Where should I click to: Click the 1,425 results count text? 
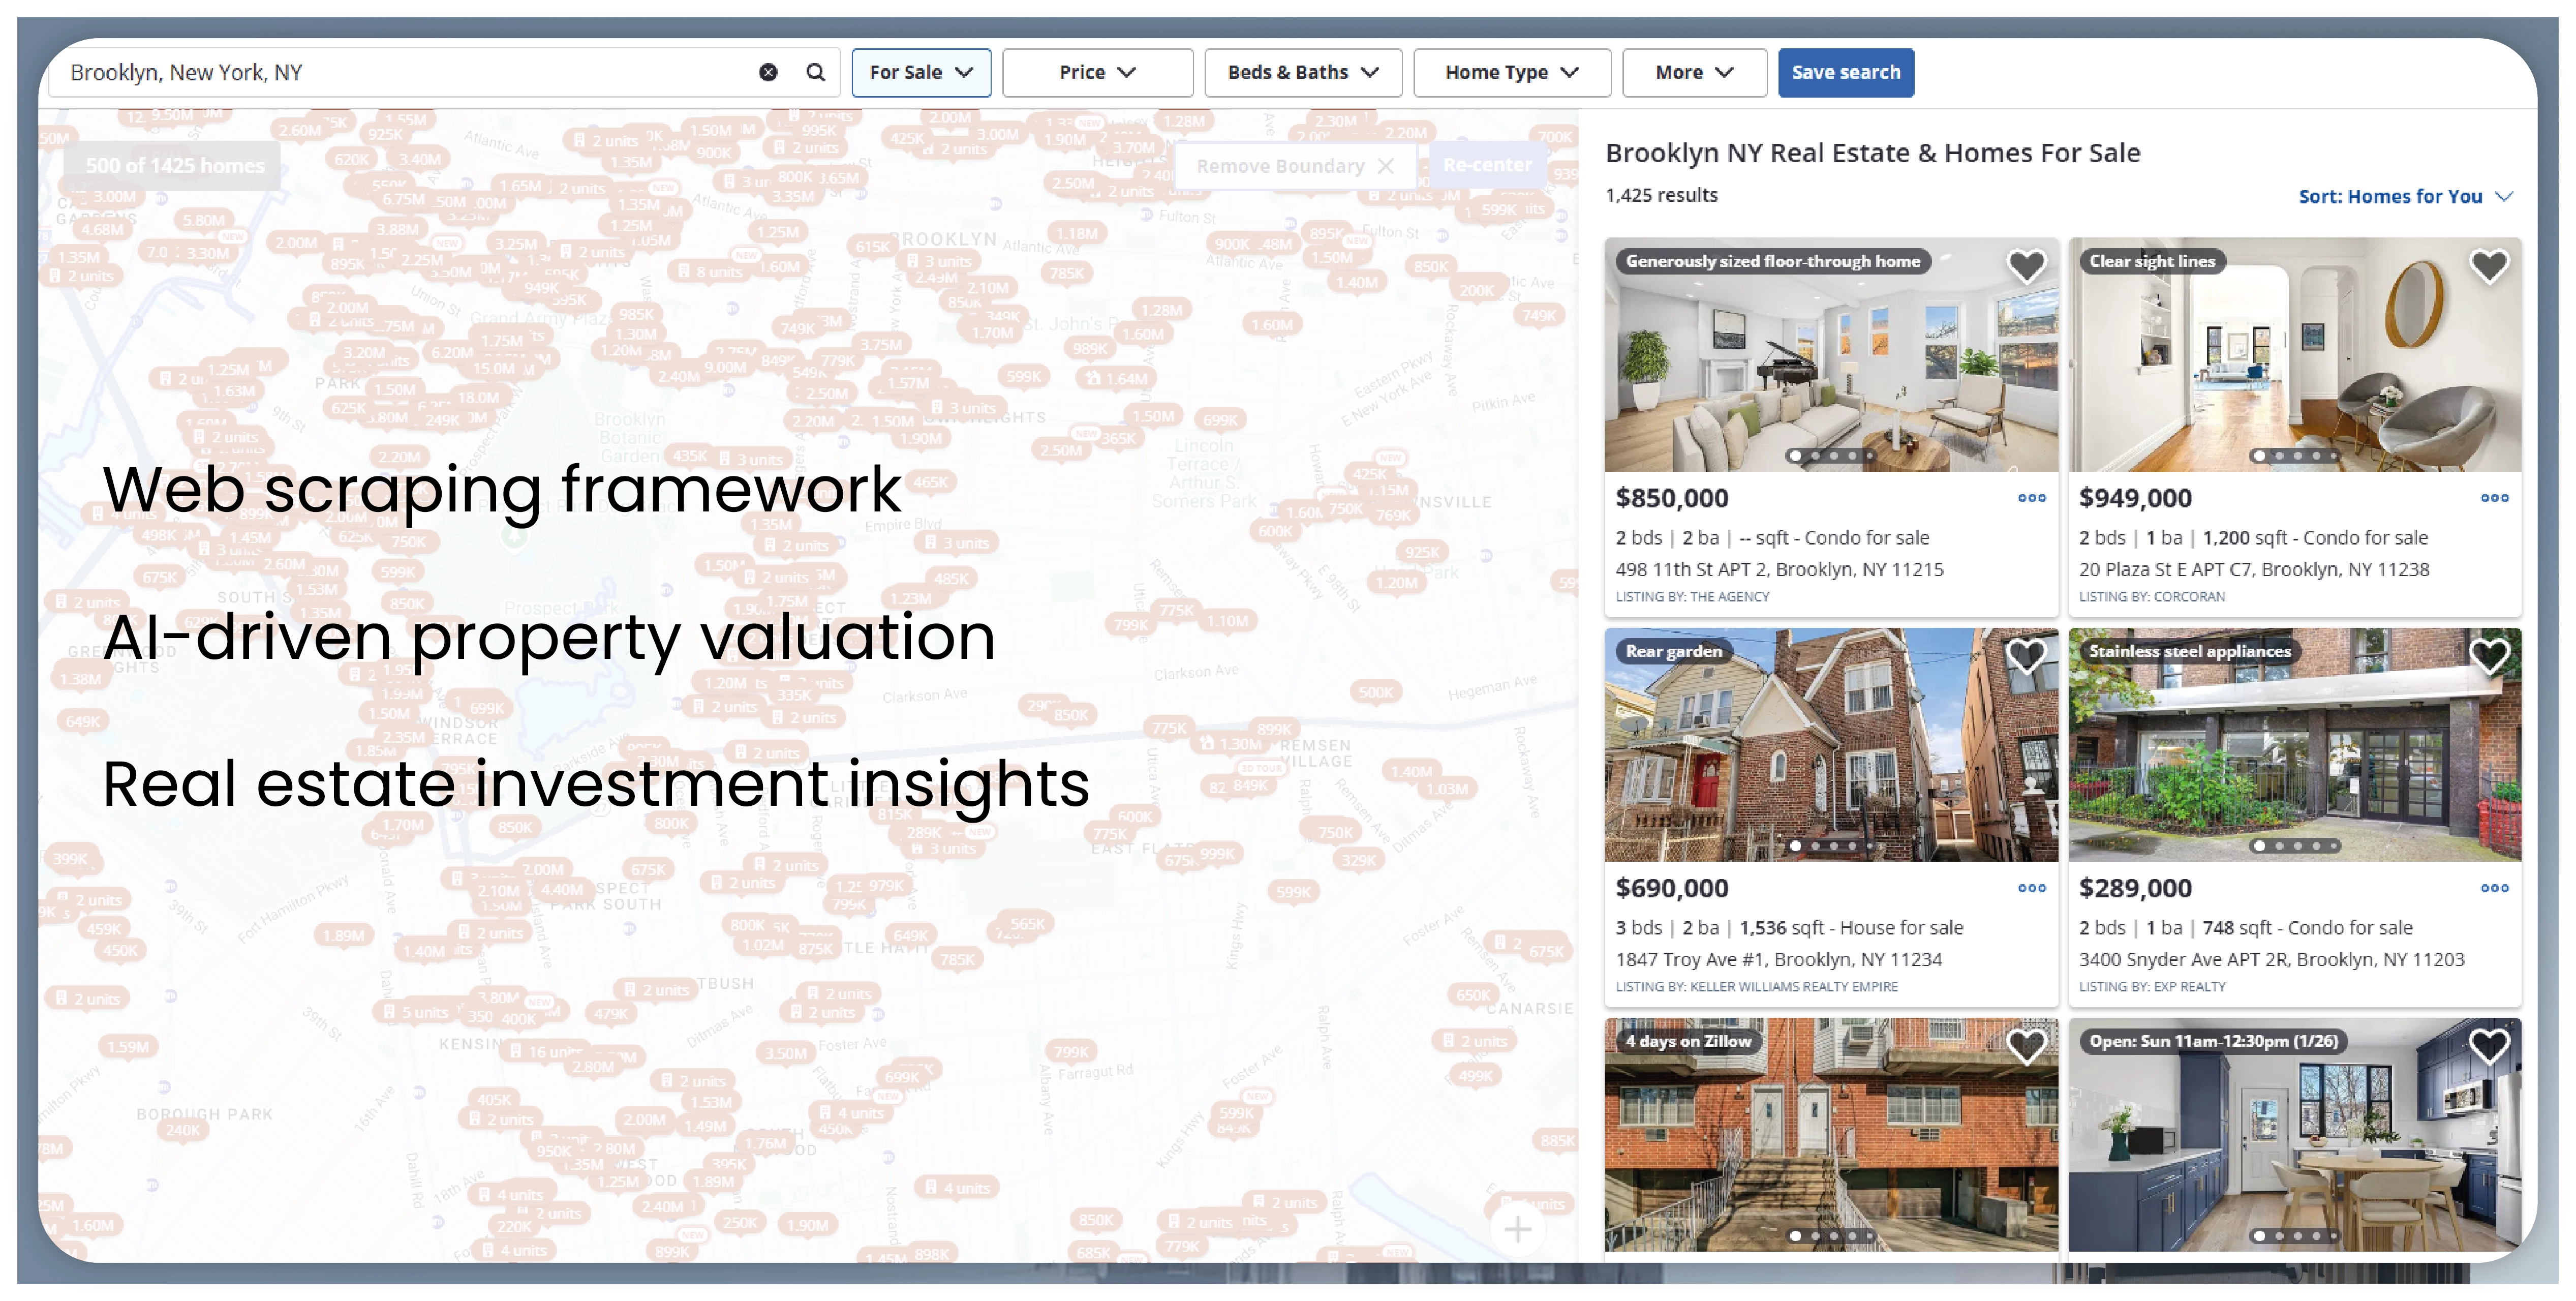[1661, 195]
